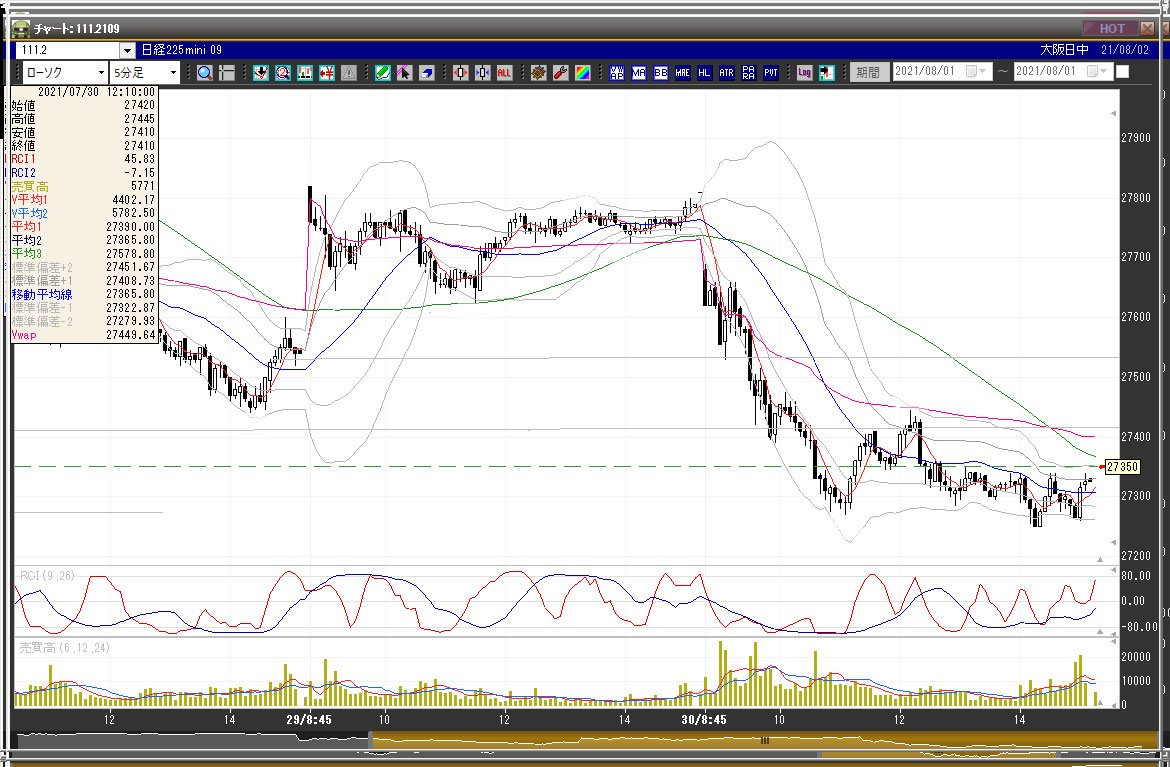Click the 売買高 (6,12,24) volume label
Viewport: 1170px width, 767px height.
pyautogui.click(x=64, y=648)
